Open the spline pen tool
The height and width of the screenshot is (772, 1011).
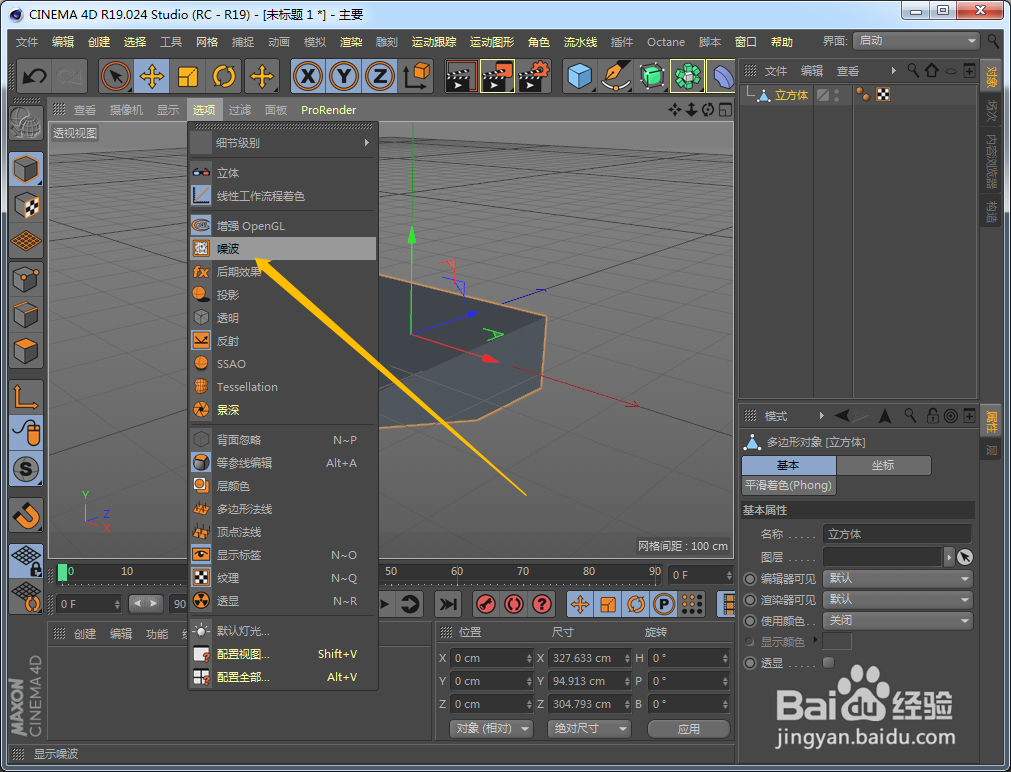[x=616, y=77]
